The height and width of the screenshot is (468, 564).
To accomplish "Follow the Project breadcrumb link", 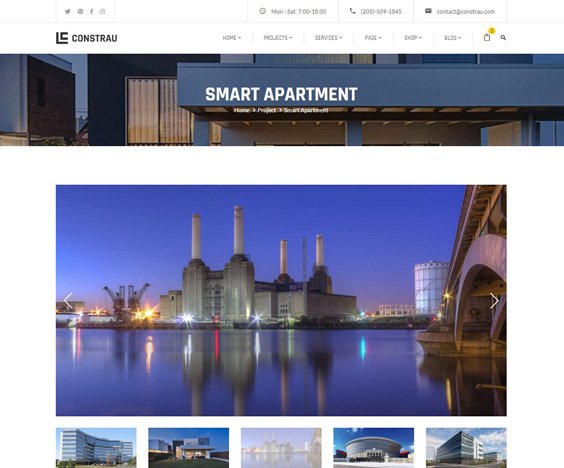I will click(267, 110).
